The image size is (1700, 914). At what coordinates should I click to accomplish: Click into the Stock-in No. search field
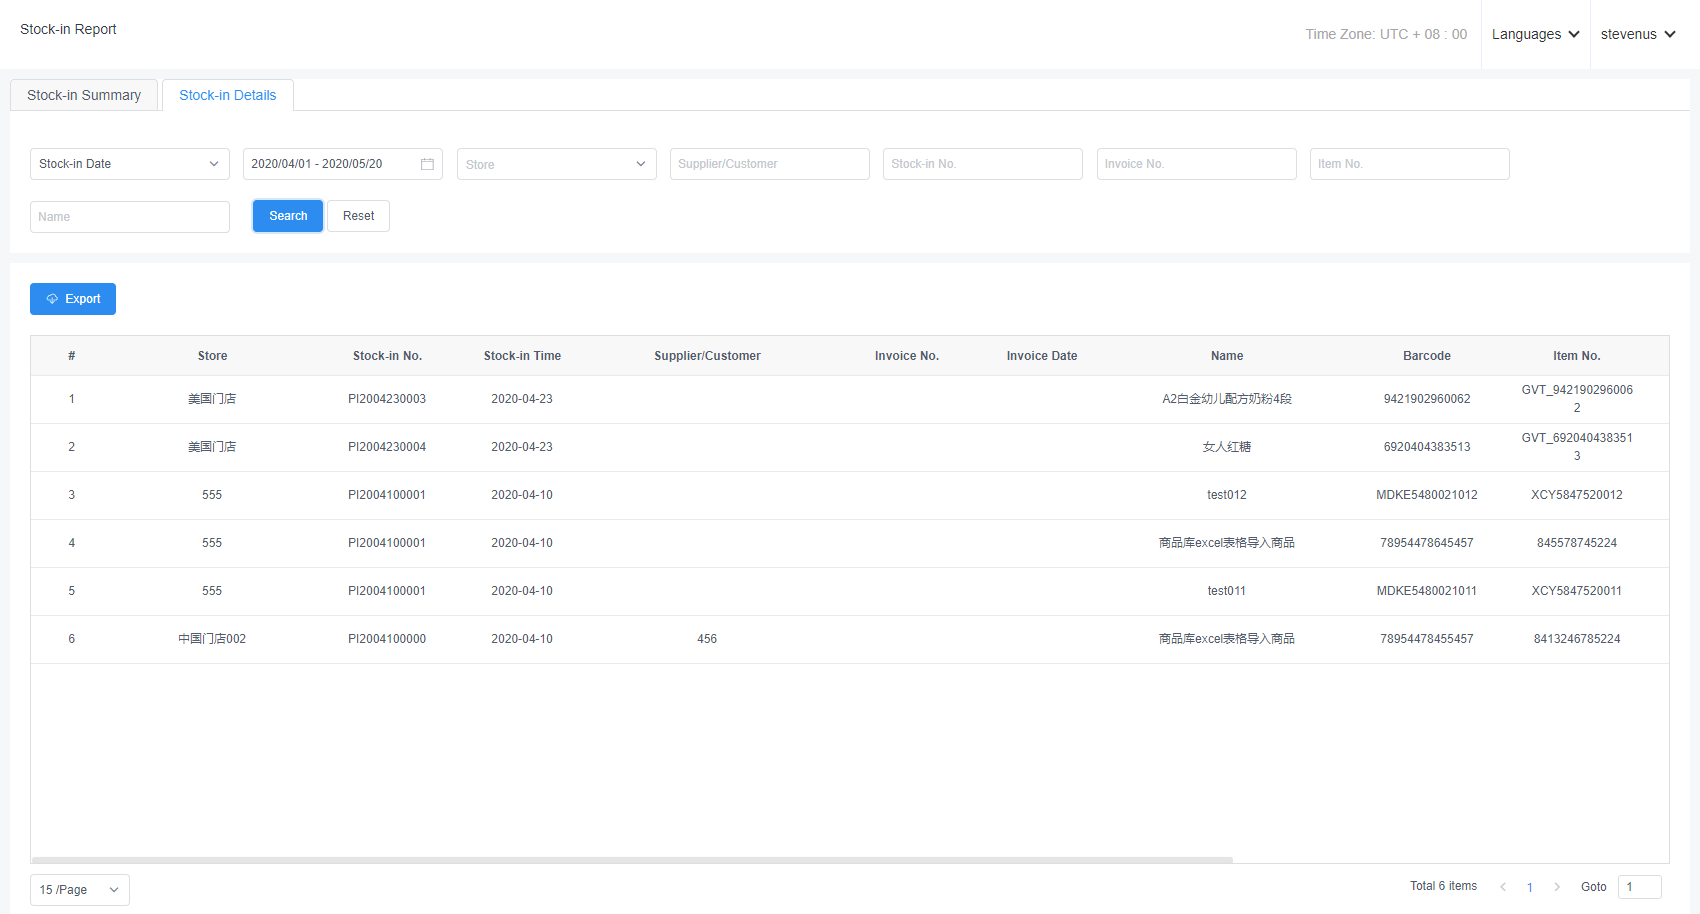coord(982,164)
